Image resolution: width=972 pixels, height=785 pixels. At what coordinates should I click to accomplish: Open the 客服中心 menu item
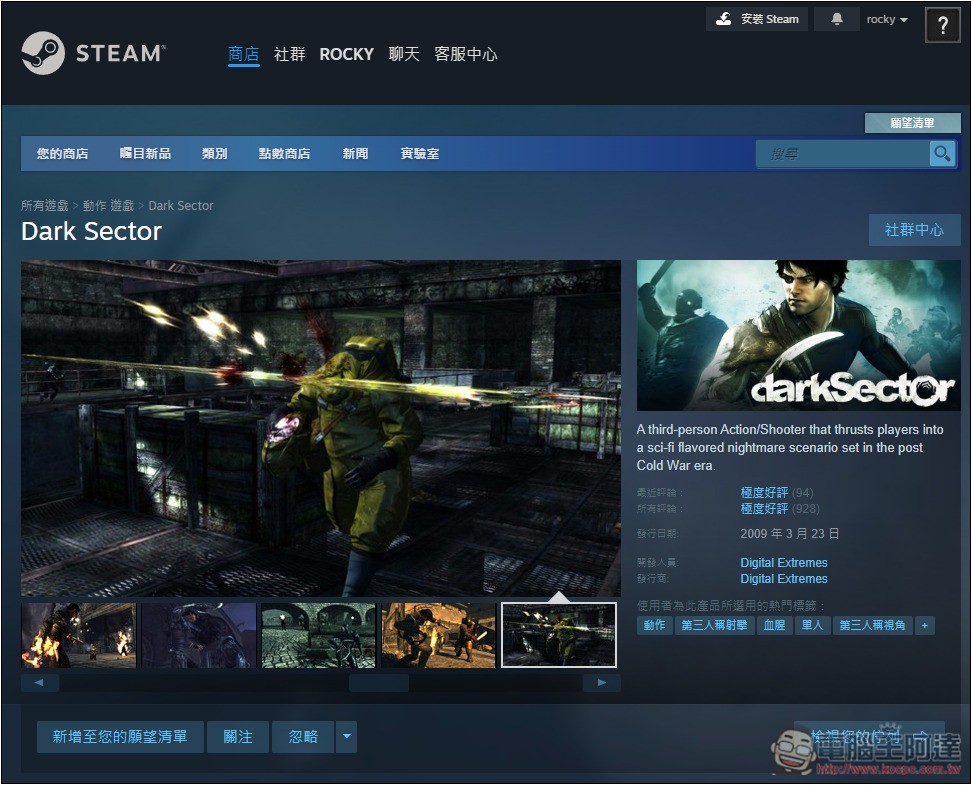point(465,54)
